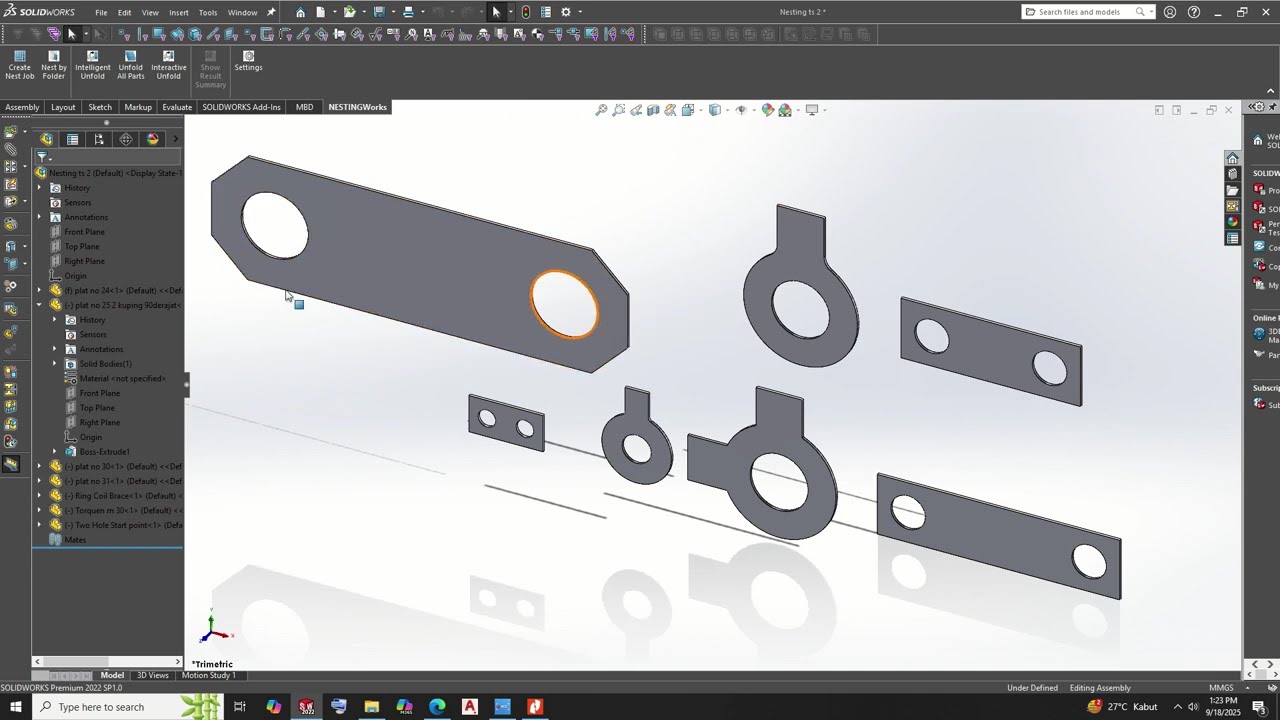Click the Open file icon
Viewport: 1280px width, 720px height.
(349, 12)
